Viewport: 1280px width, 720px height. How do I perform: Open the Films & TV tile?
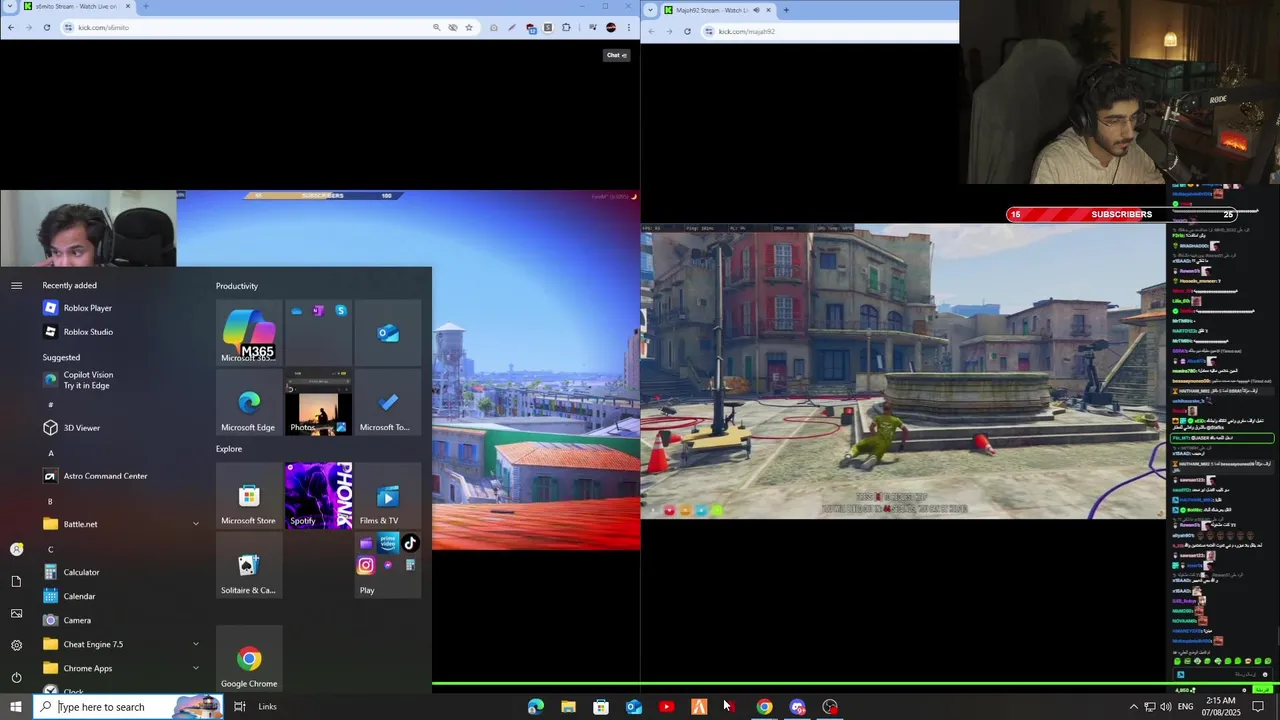click(388, 496)
